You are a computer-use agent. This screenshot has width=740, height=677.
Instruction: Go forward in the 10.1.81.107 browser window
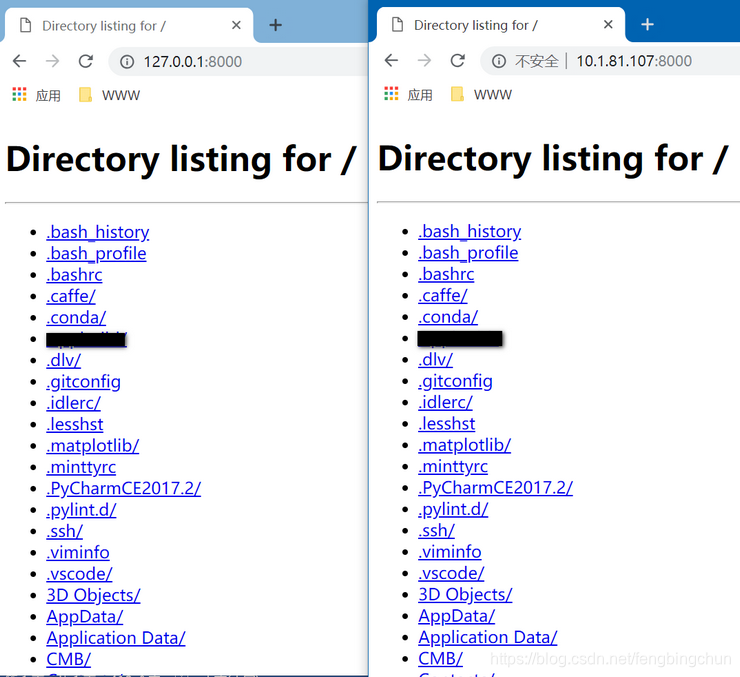point(424,60)
